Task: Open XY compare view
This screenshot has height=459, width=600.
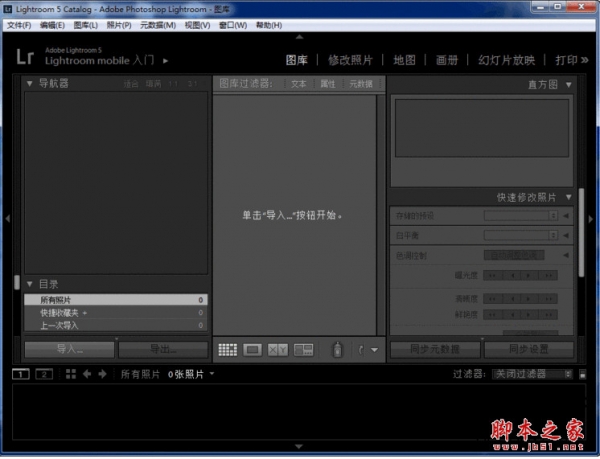Action: 278,350
